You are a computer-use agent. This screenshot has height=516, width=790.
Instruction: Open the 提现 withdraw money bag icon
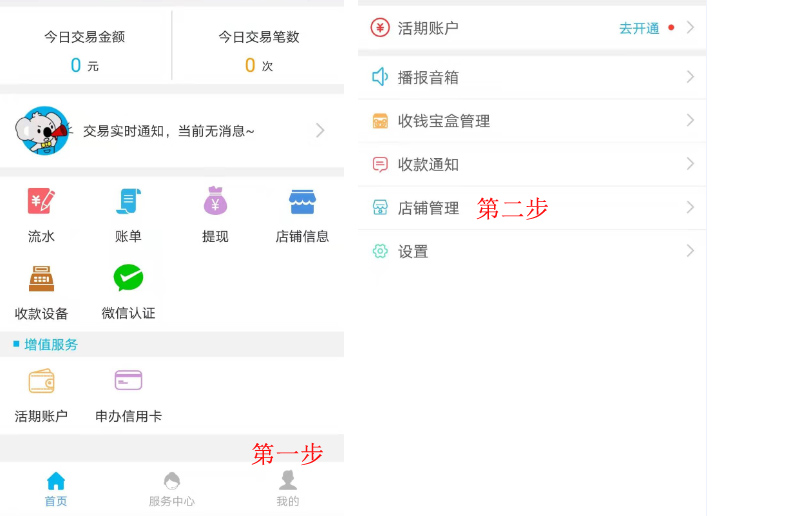pyautogui.click(x=215, y=202)
